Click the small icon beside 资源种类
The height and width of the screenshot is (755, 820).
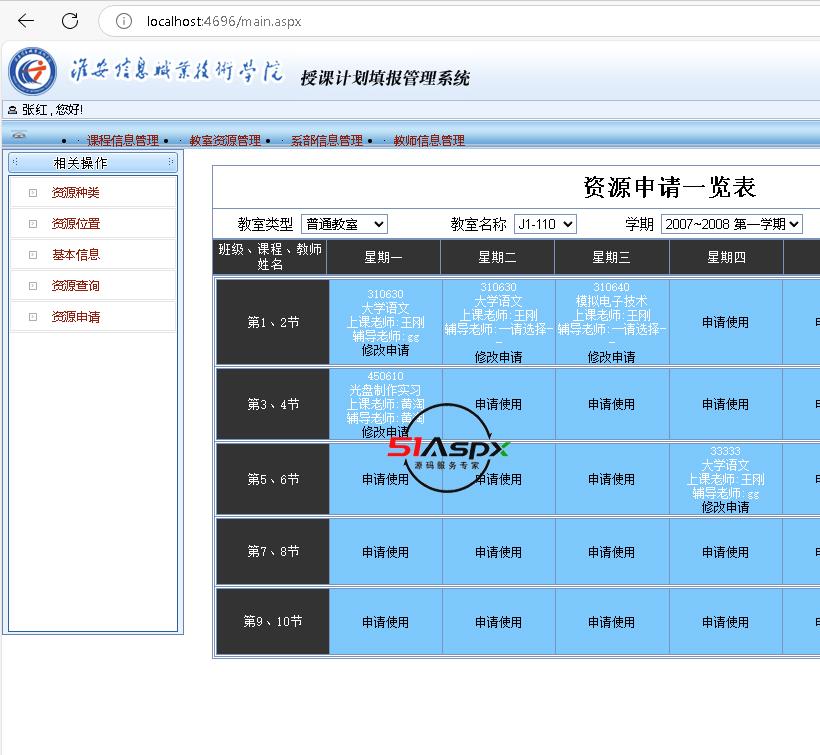click(33, 193)
